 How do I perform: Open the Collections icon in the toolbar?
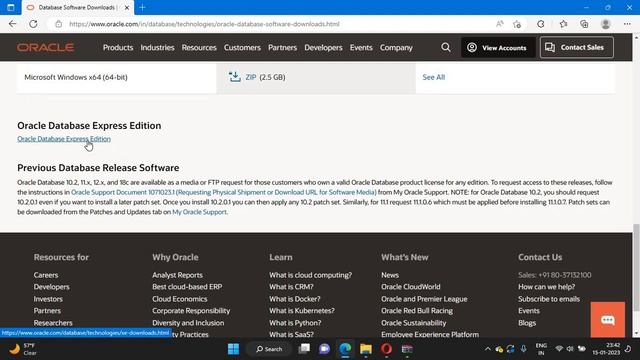click(584, 24)
